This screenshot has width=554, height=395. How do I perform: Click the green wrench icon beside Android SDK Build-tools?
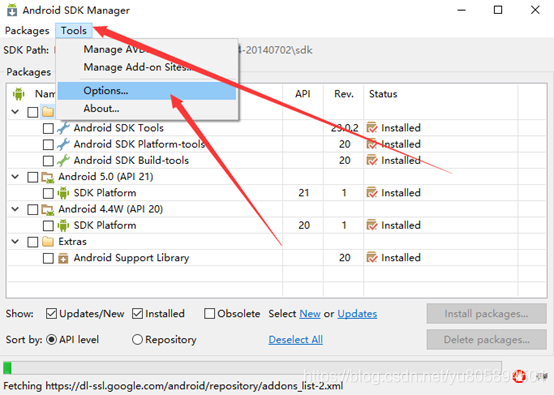pos(63,160)
